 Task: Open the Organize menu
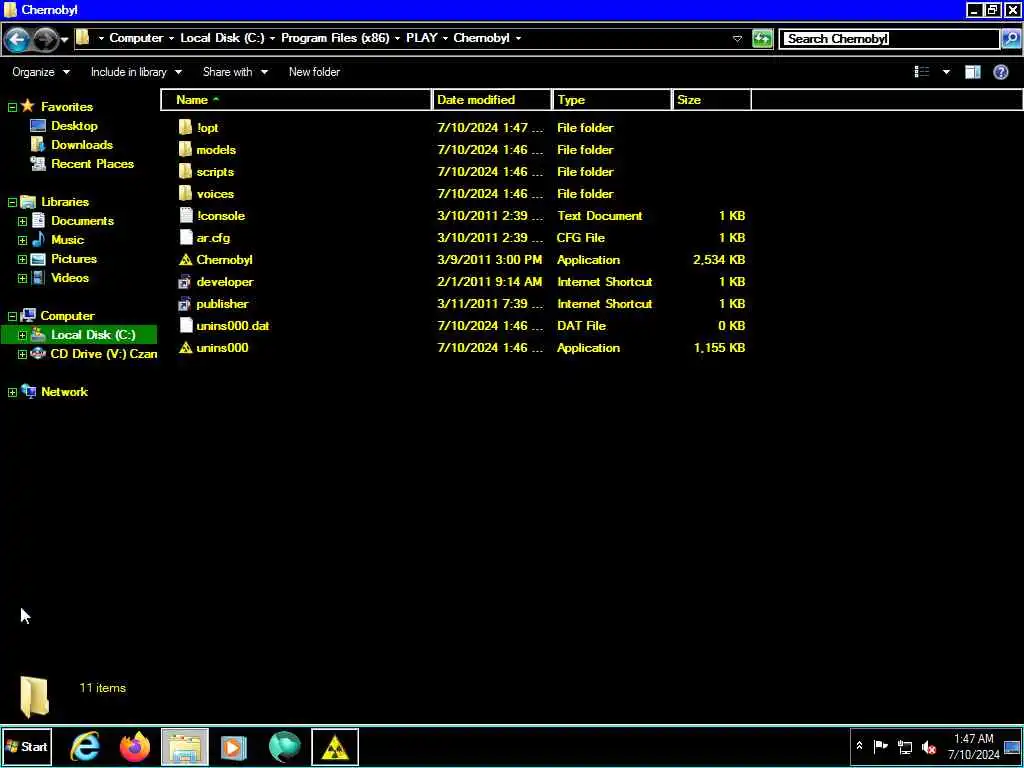coord(40,72)
